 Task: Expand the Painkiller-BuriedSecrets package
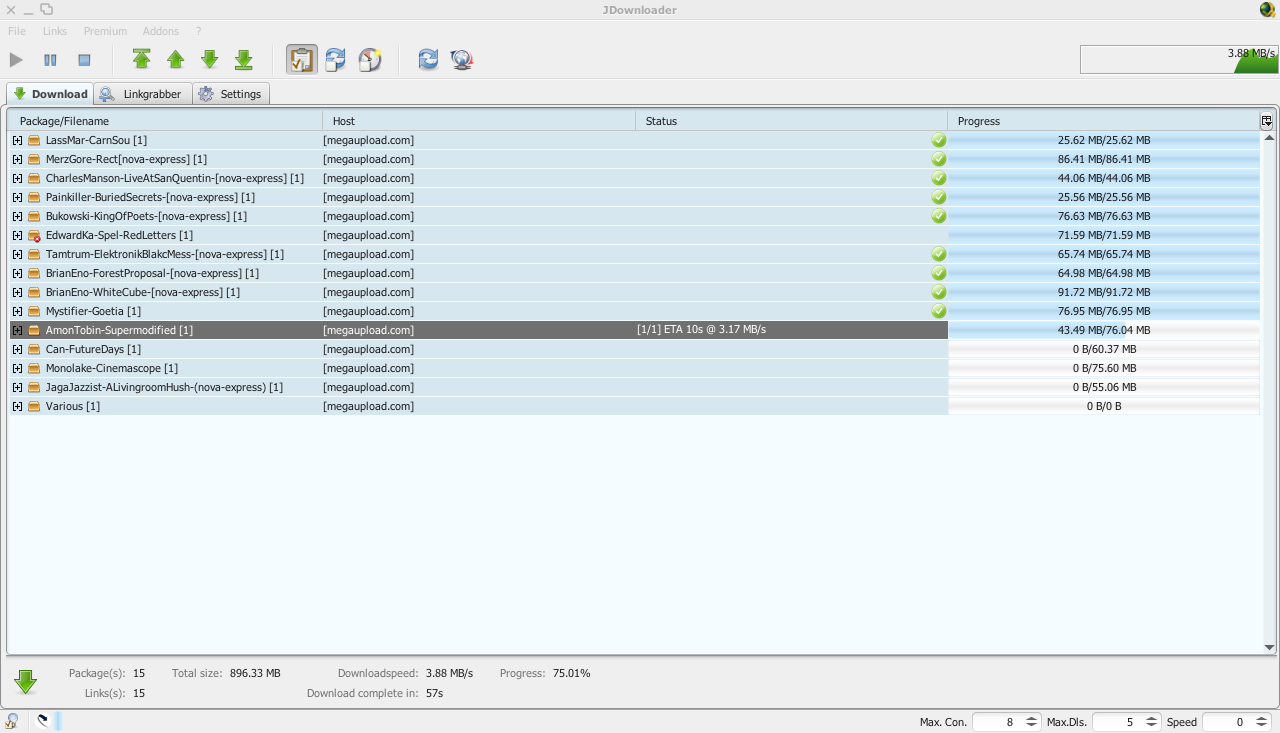pos(17,197)
